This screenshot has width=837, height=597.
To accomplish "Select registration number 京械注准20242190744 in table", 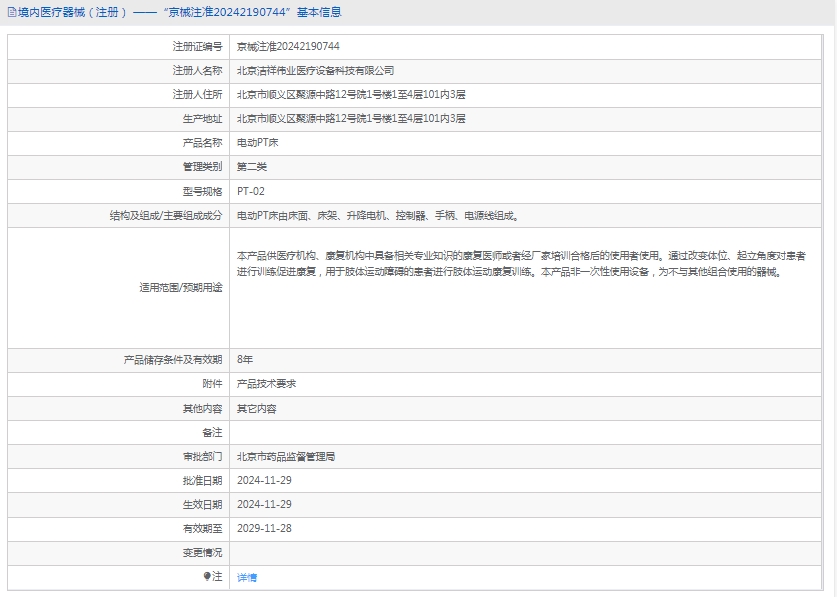I will tap(288, 47).
